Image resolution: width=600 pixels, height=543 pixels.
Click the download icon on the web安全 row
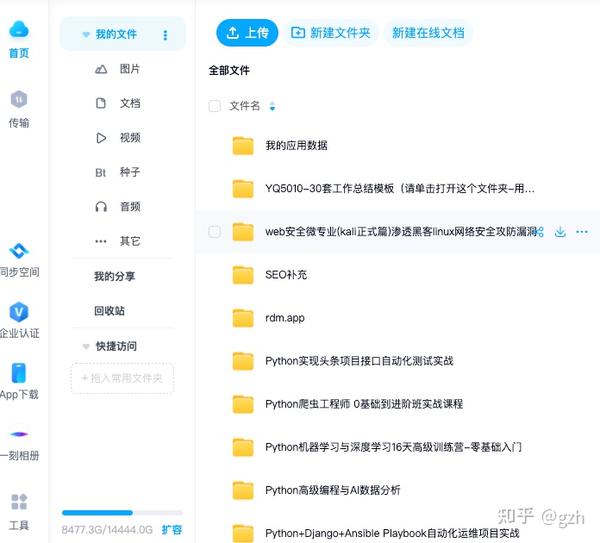click(x=560, y=232)
